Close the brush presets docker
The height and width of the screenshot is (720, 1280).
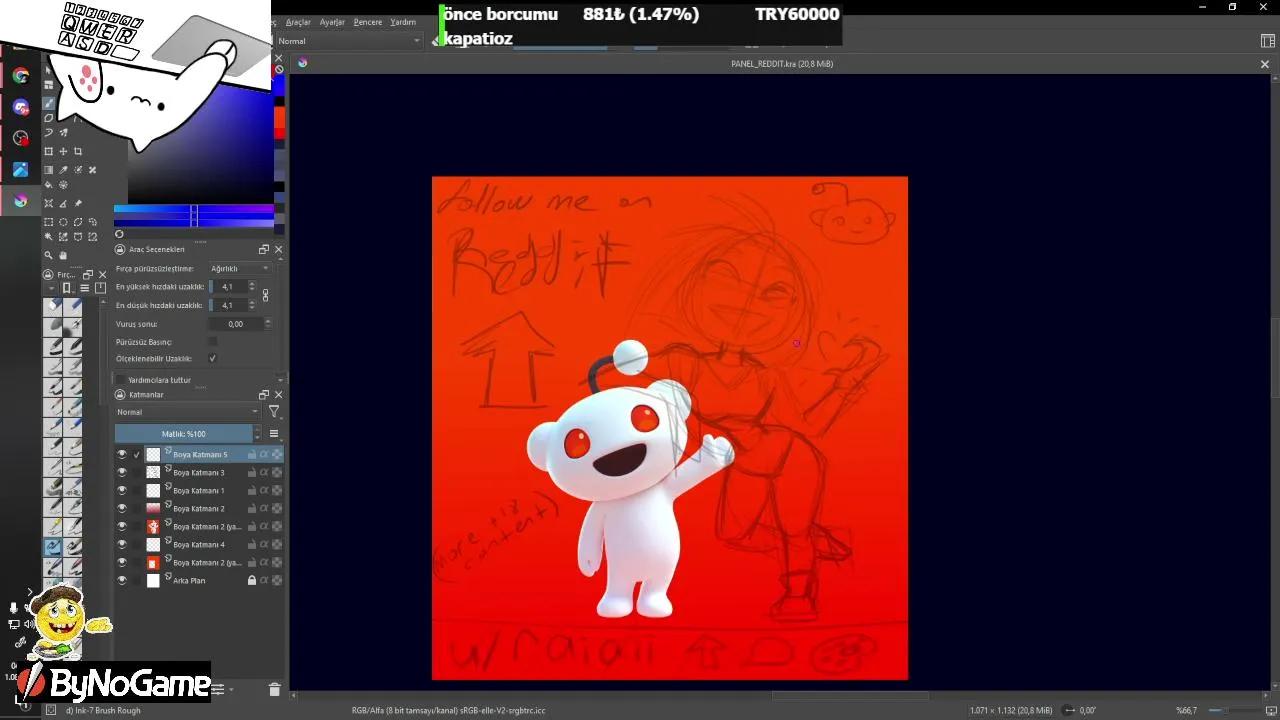(x=102, y=275)
